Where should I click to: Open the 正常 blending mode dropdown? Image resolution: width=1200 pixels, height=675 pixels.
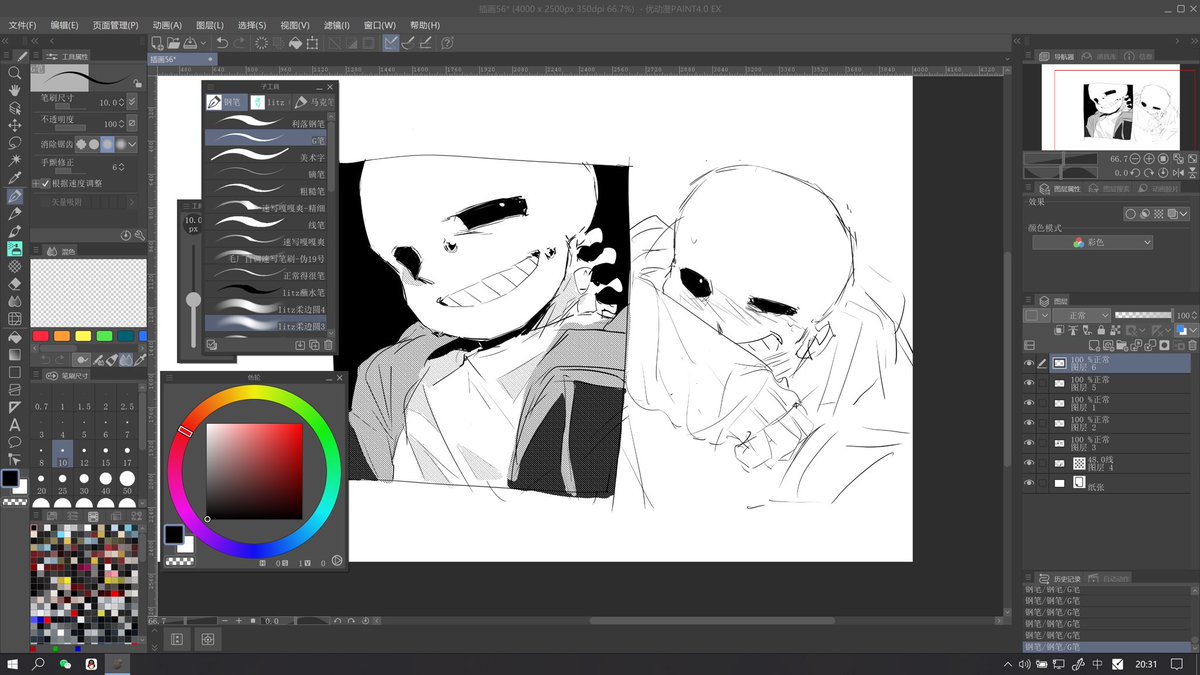pos(1081,315)
